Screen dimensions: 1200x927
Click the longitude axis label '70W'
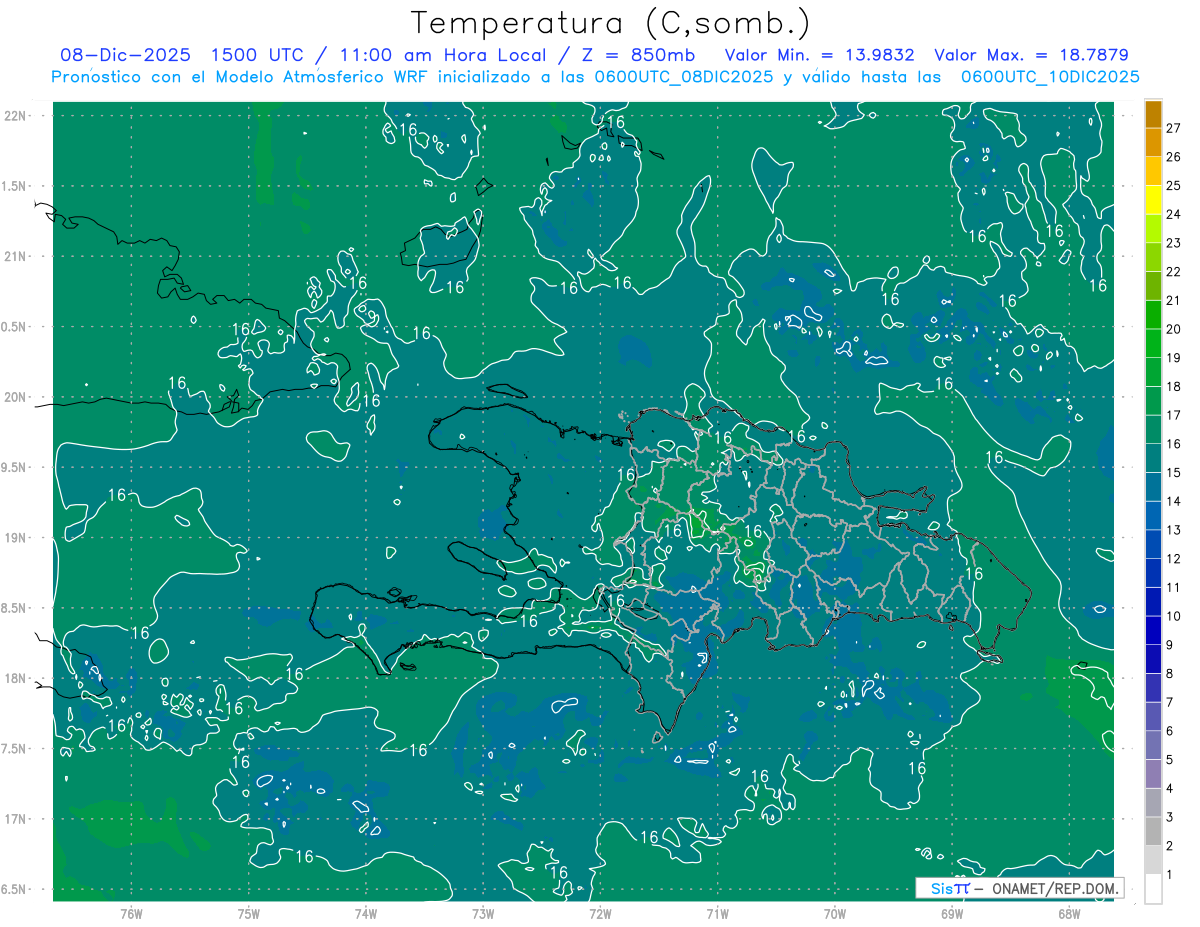click(x=835, y=914)
